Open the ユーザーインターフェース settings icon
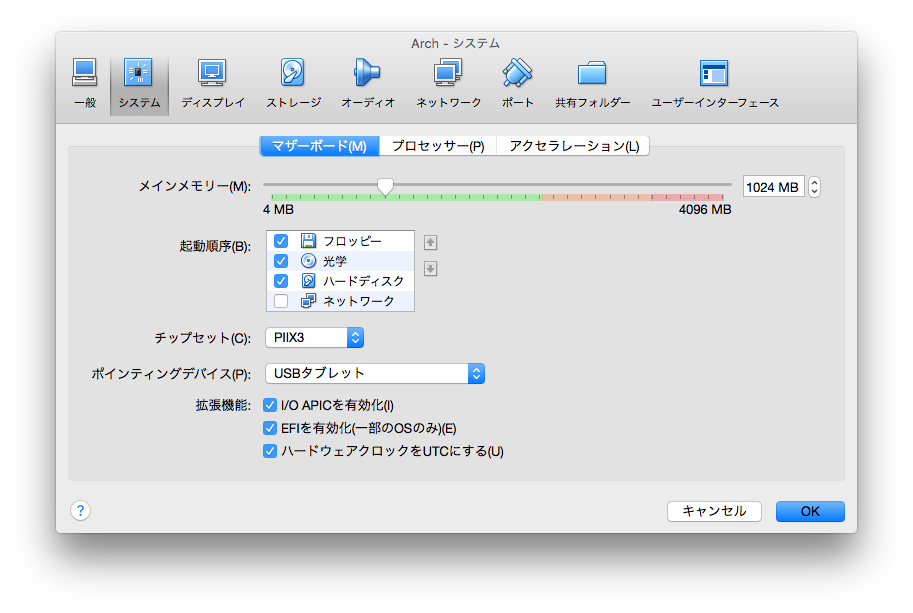 tap(713, 80)
